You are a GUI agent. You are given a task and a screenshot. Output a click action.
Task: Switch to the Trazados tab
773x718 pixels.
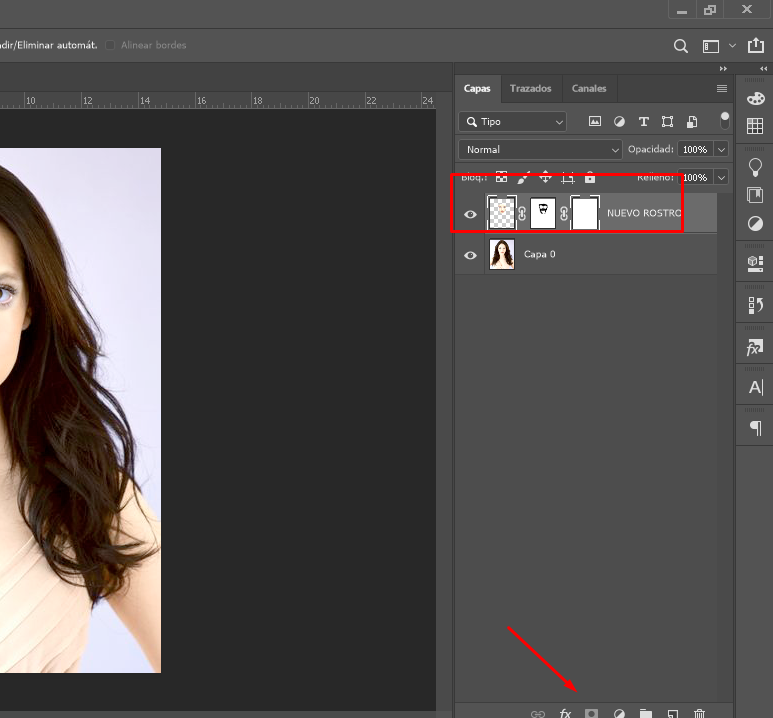(530, 88)
